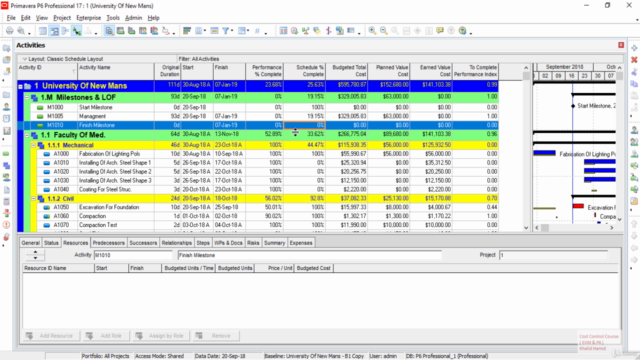Click Planned Value Cost $152,680.00 cell
The height and width of the screenshot is (360, 640).
tap(389, 85)
